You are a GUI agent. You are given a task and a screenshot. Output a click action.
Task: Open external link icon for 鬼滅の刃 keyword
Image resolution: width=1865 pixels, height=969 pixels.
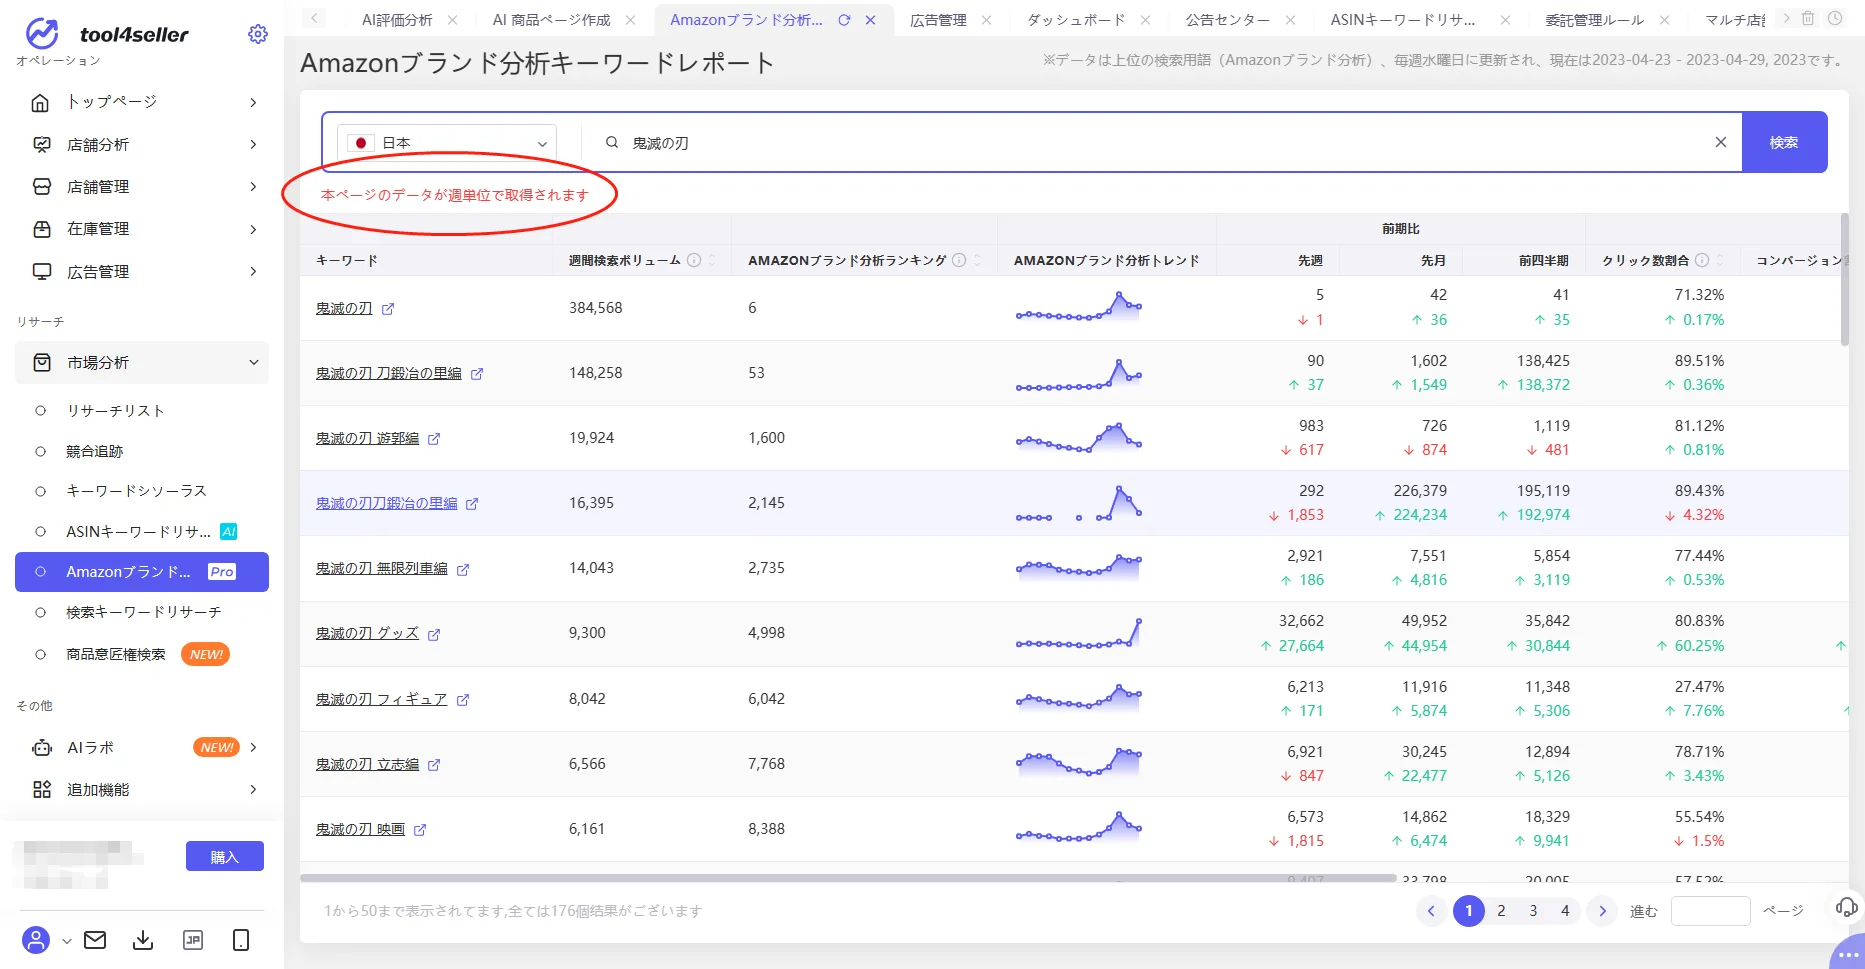pyautogui.click(x=388, y=309)
